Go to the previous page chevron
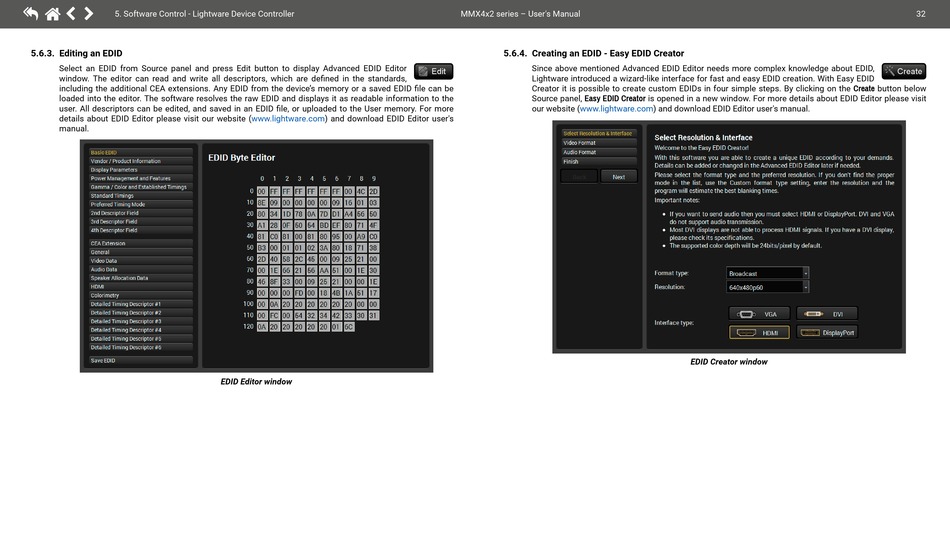 (71, 13)
